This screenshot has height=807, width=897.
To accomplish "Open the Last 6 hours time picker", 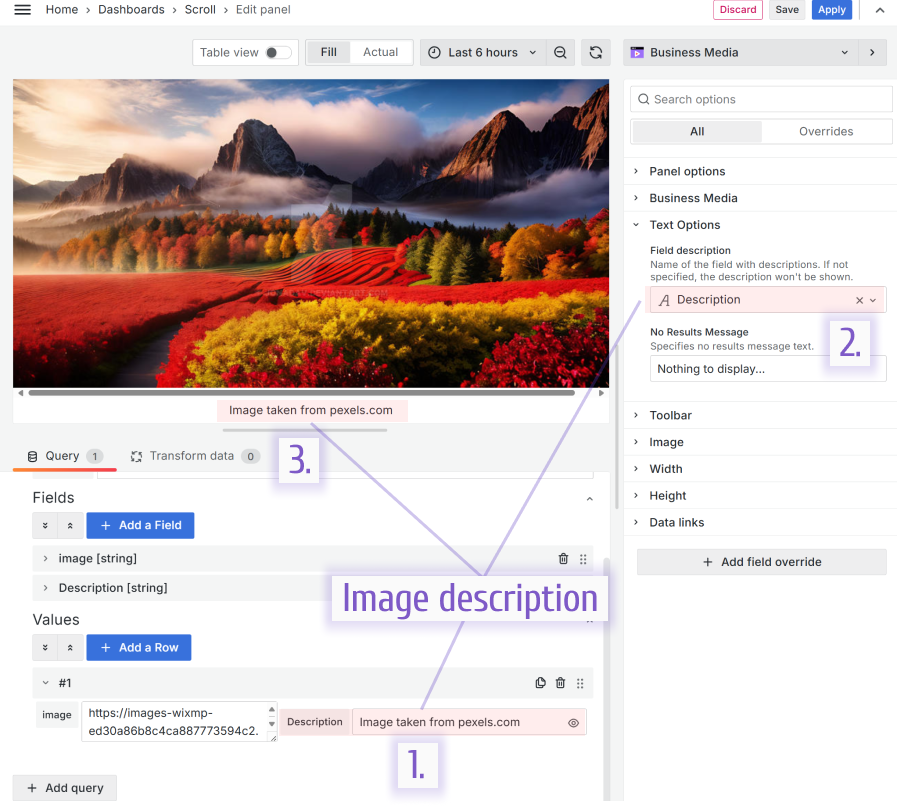I will 482,53.
